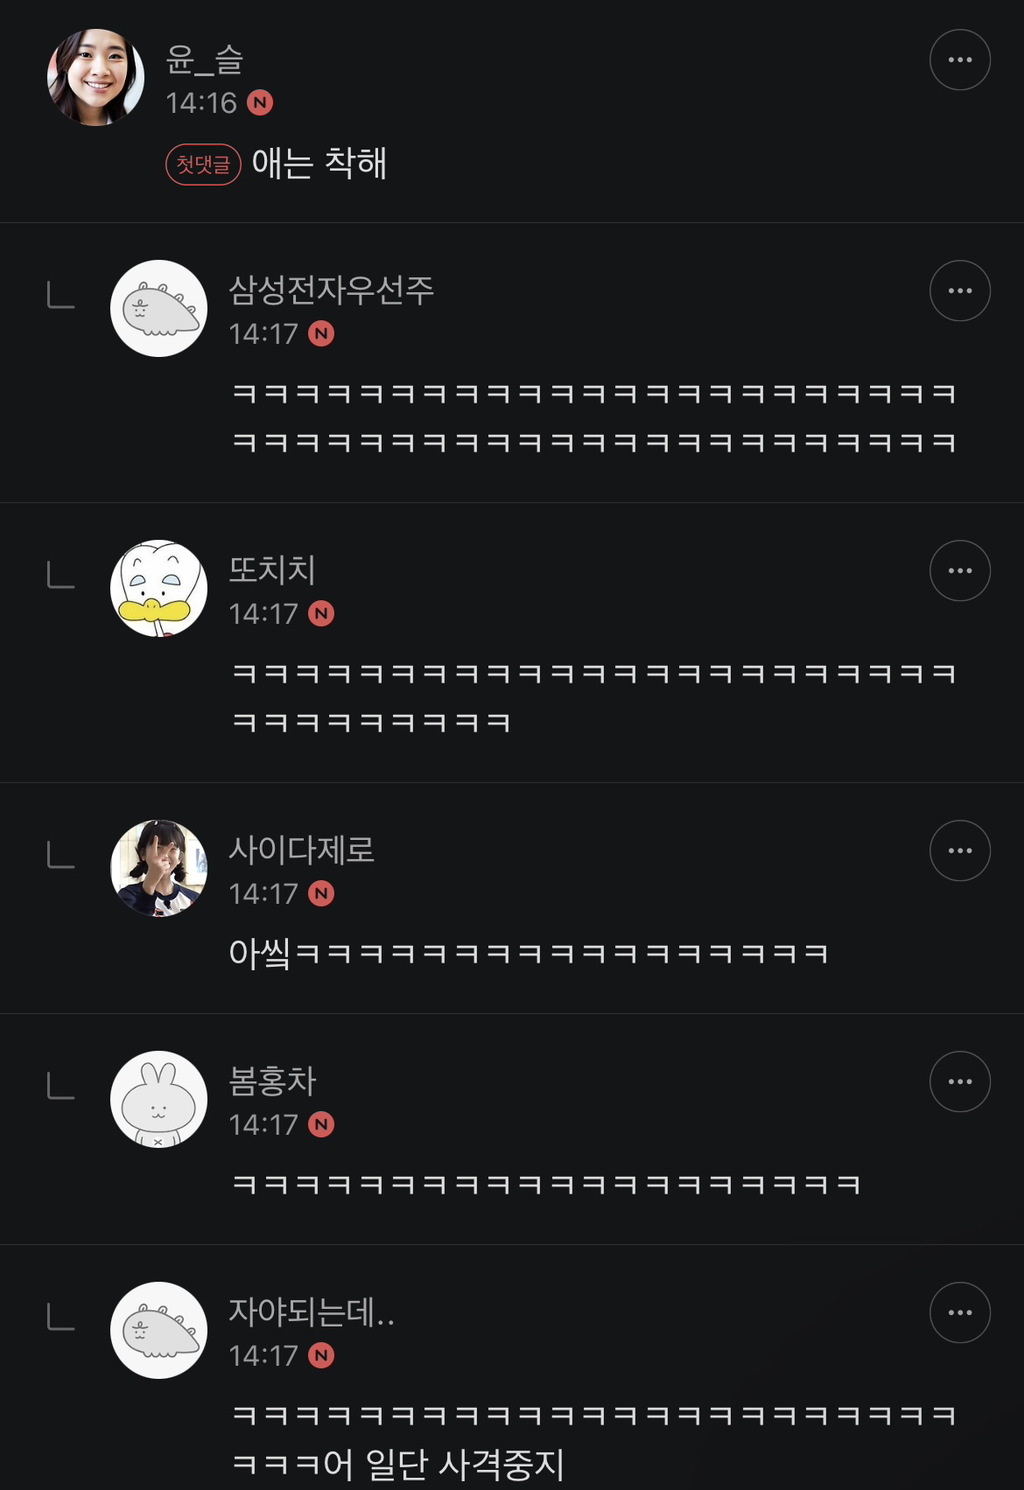Tap 윤_슬's profile photo
The width and height of the screenshot is (1024, 1490).
(x=96, y=78)
